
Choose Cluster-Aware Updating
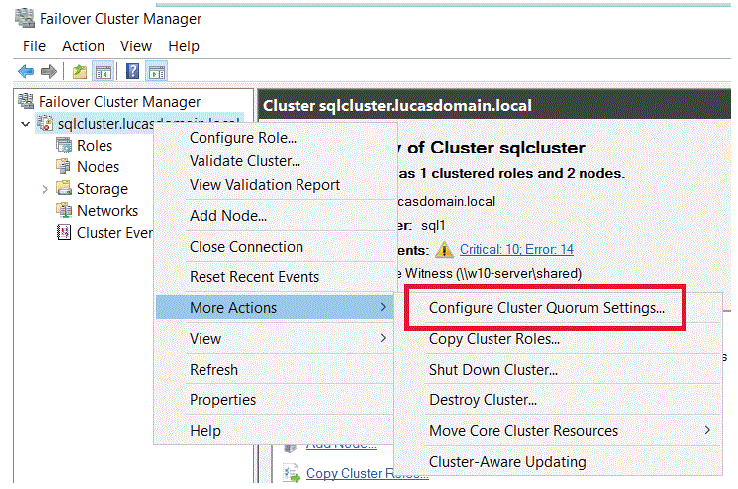click(x=507, y=462)
